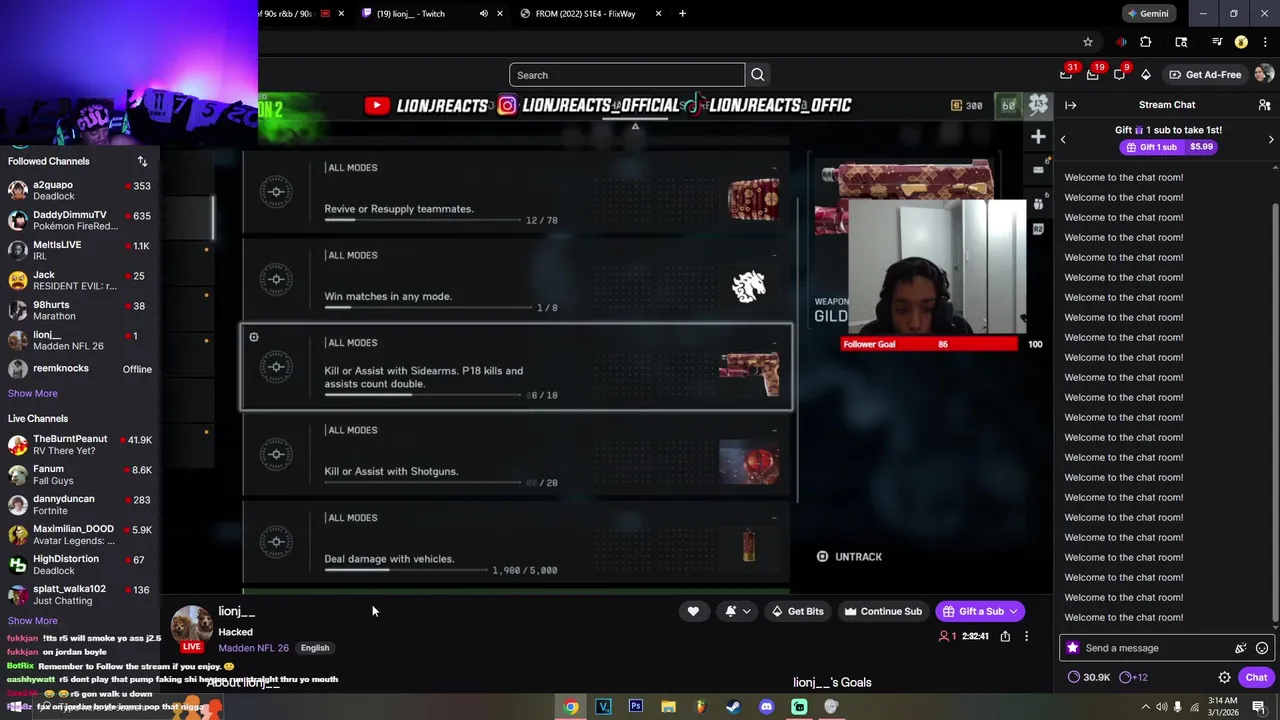Image resolution: width=1280 pixels, height=720 pixels.
Task: Open Steam from the taskbar
Action: coord(733,707)
